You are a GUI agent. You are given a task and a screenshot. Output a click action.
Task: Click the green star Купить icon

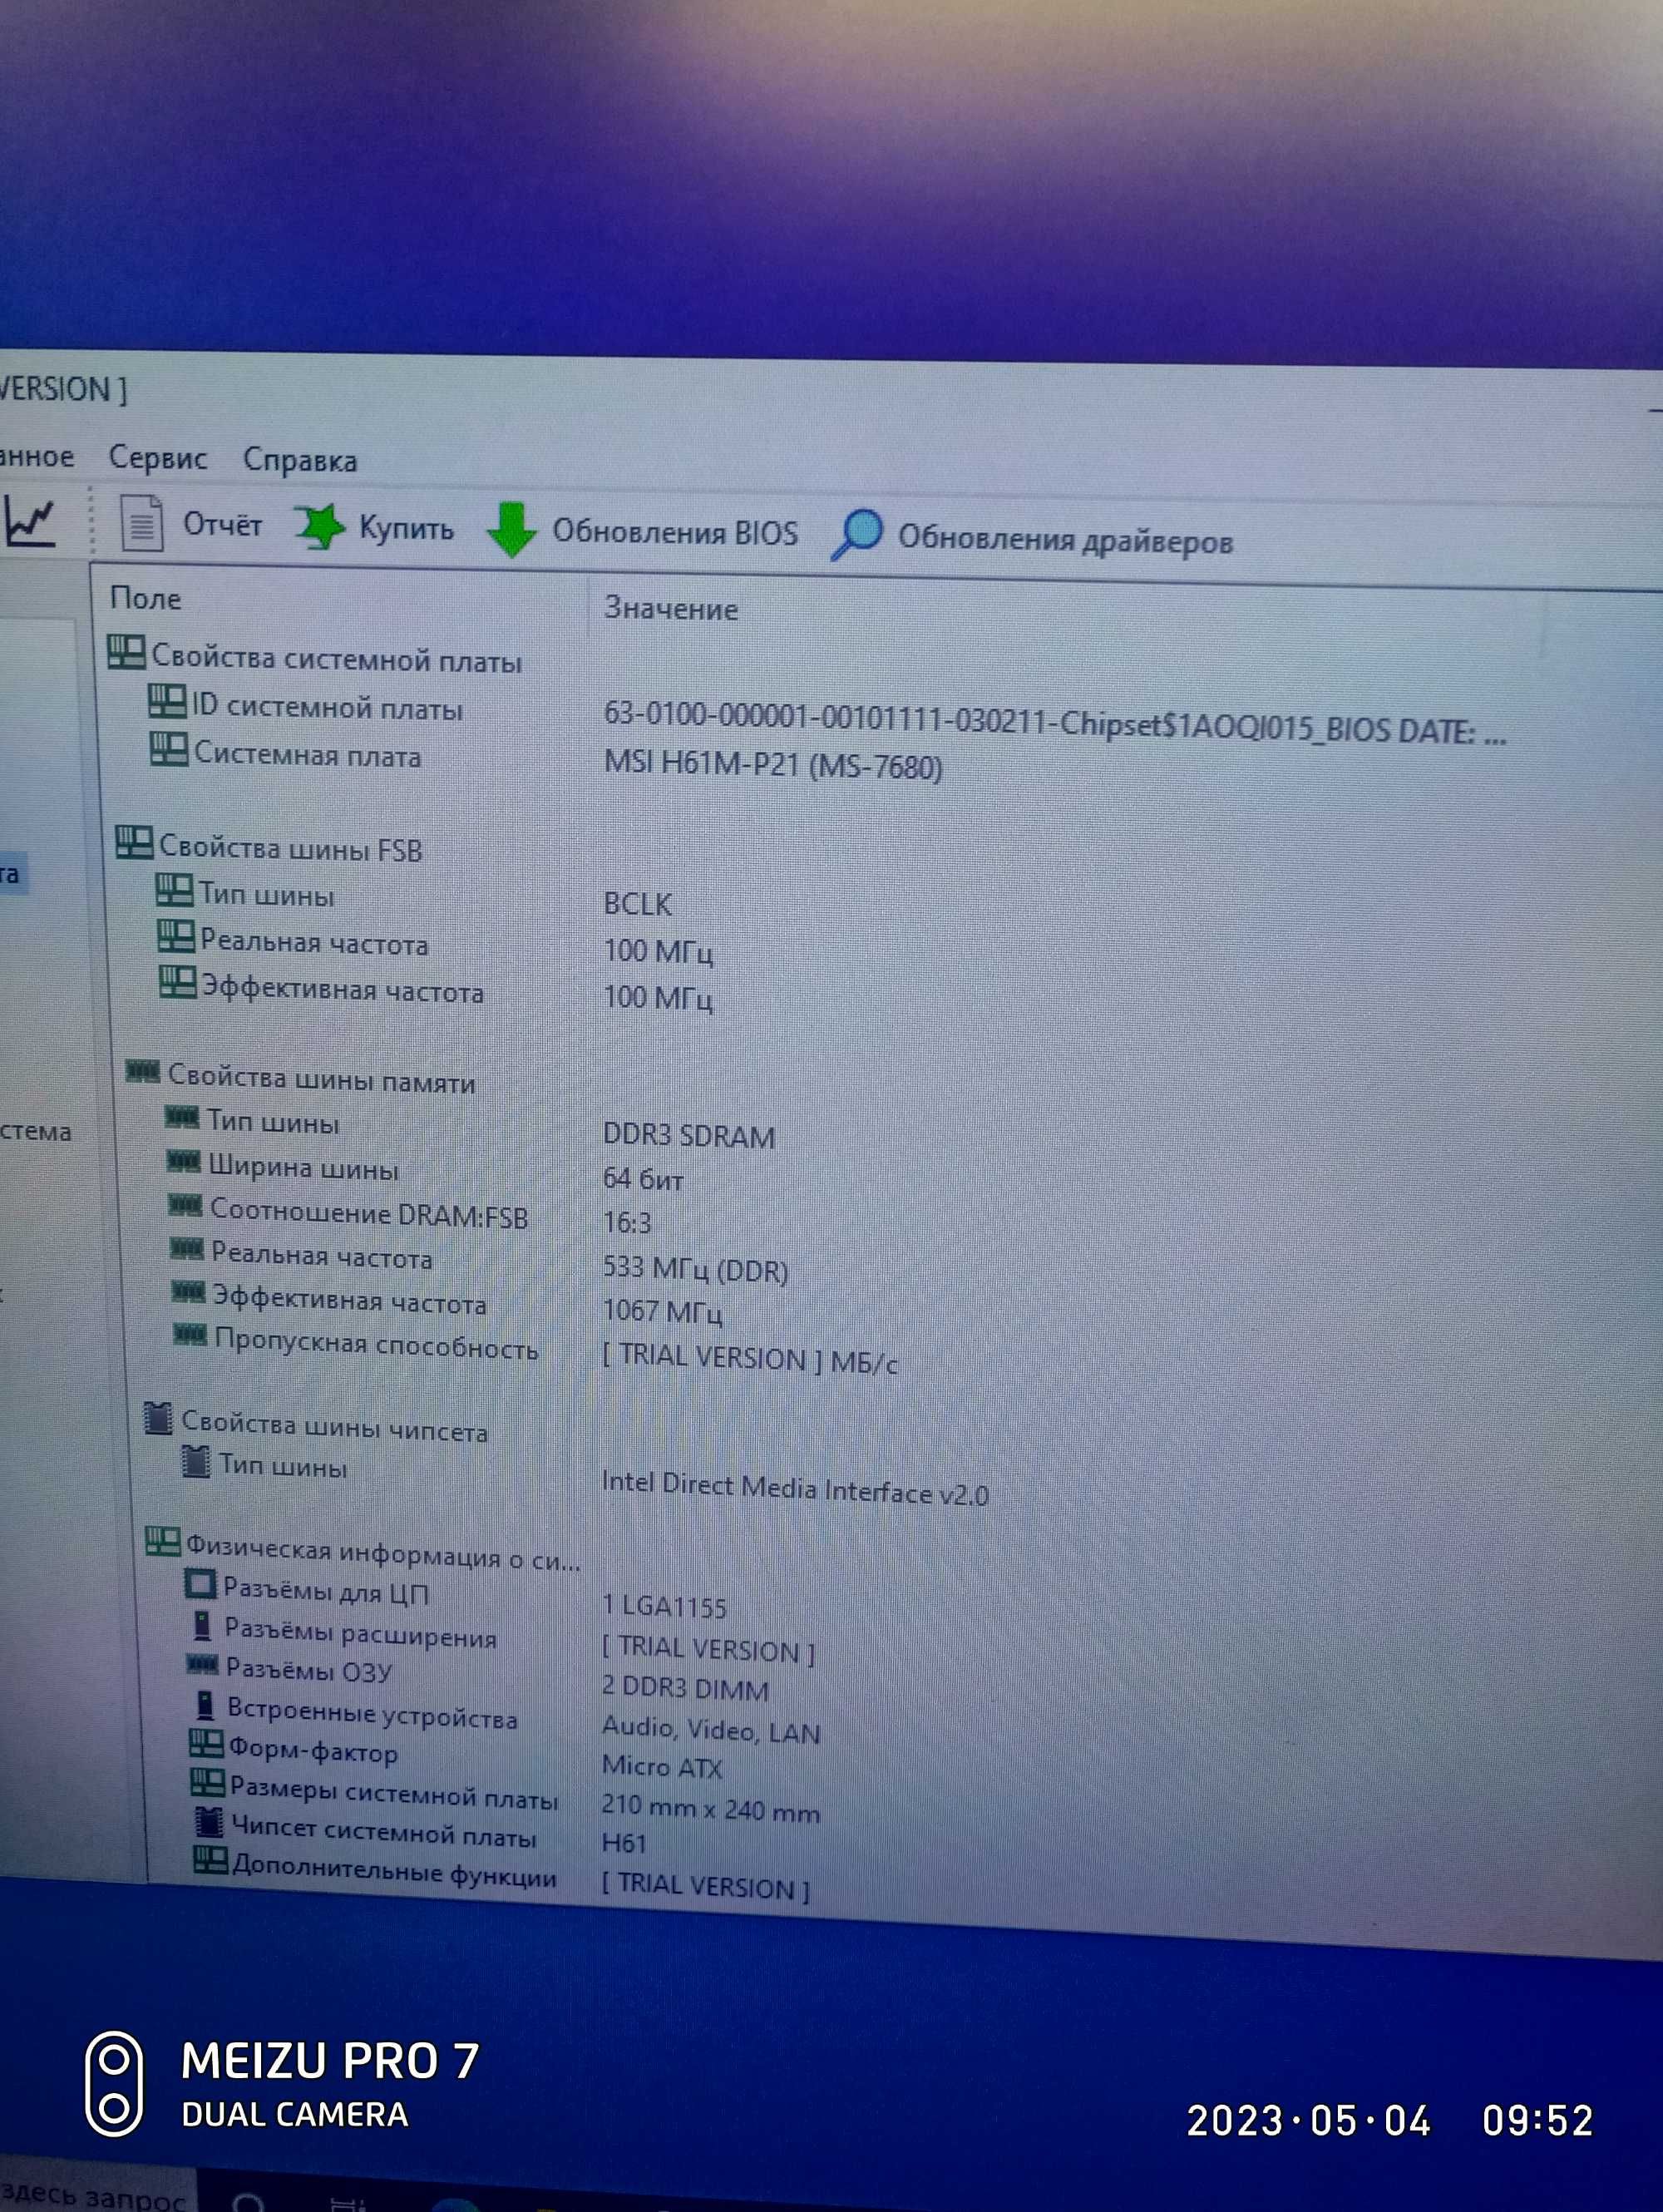pyautogui.click(x=320, y=526)
